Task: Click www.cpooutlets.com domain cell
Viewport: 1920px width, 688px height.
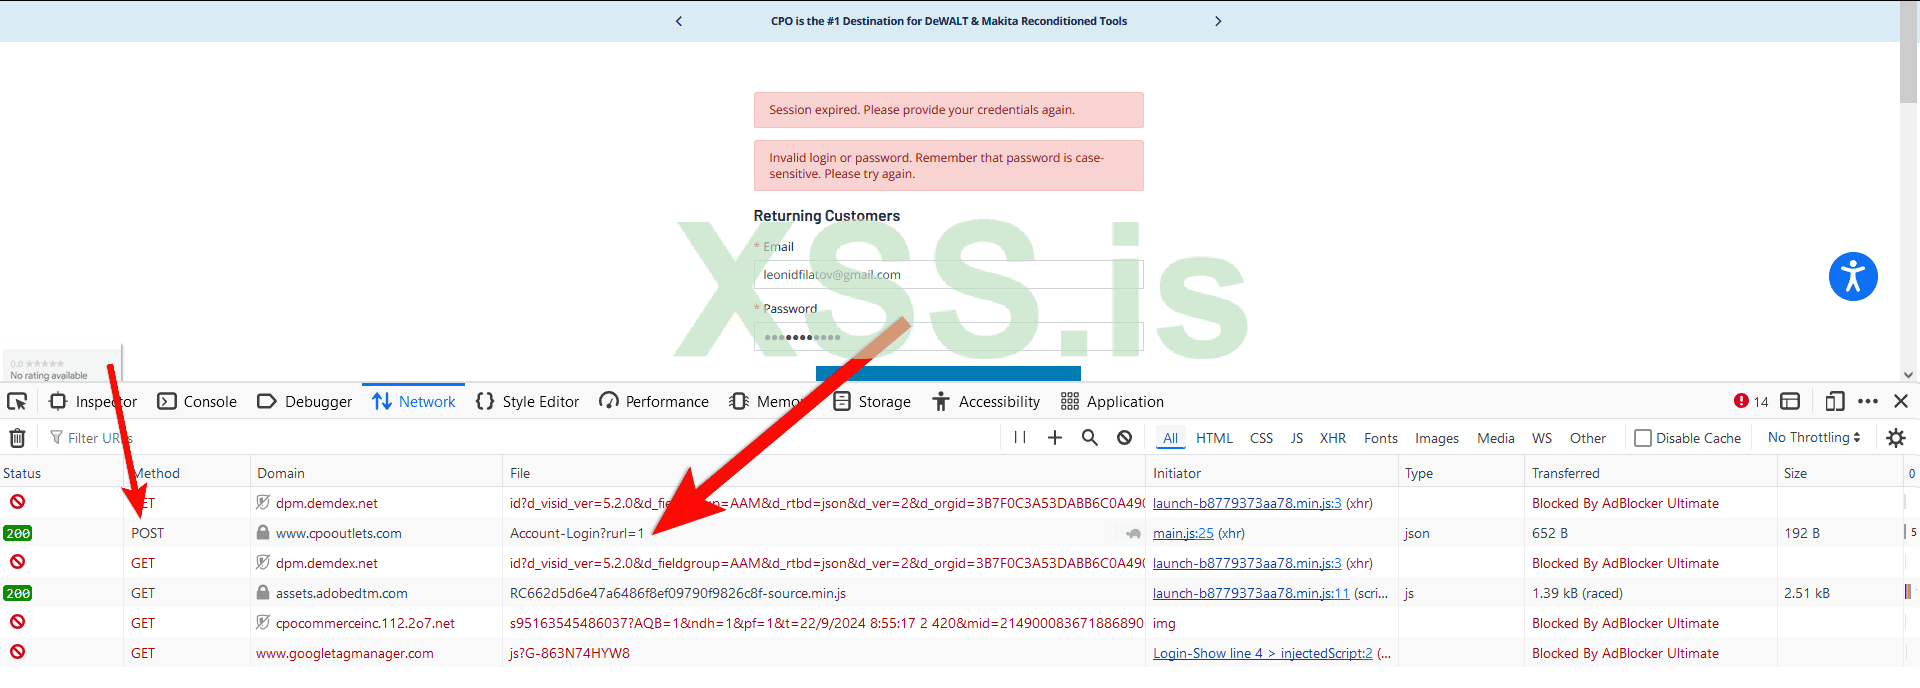Action: coord(338,533)
